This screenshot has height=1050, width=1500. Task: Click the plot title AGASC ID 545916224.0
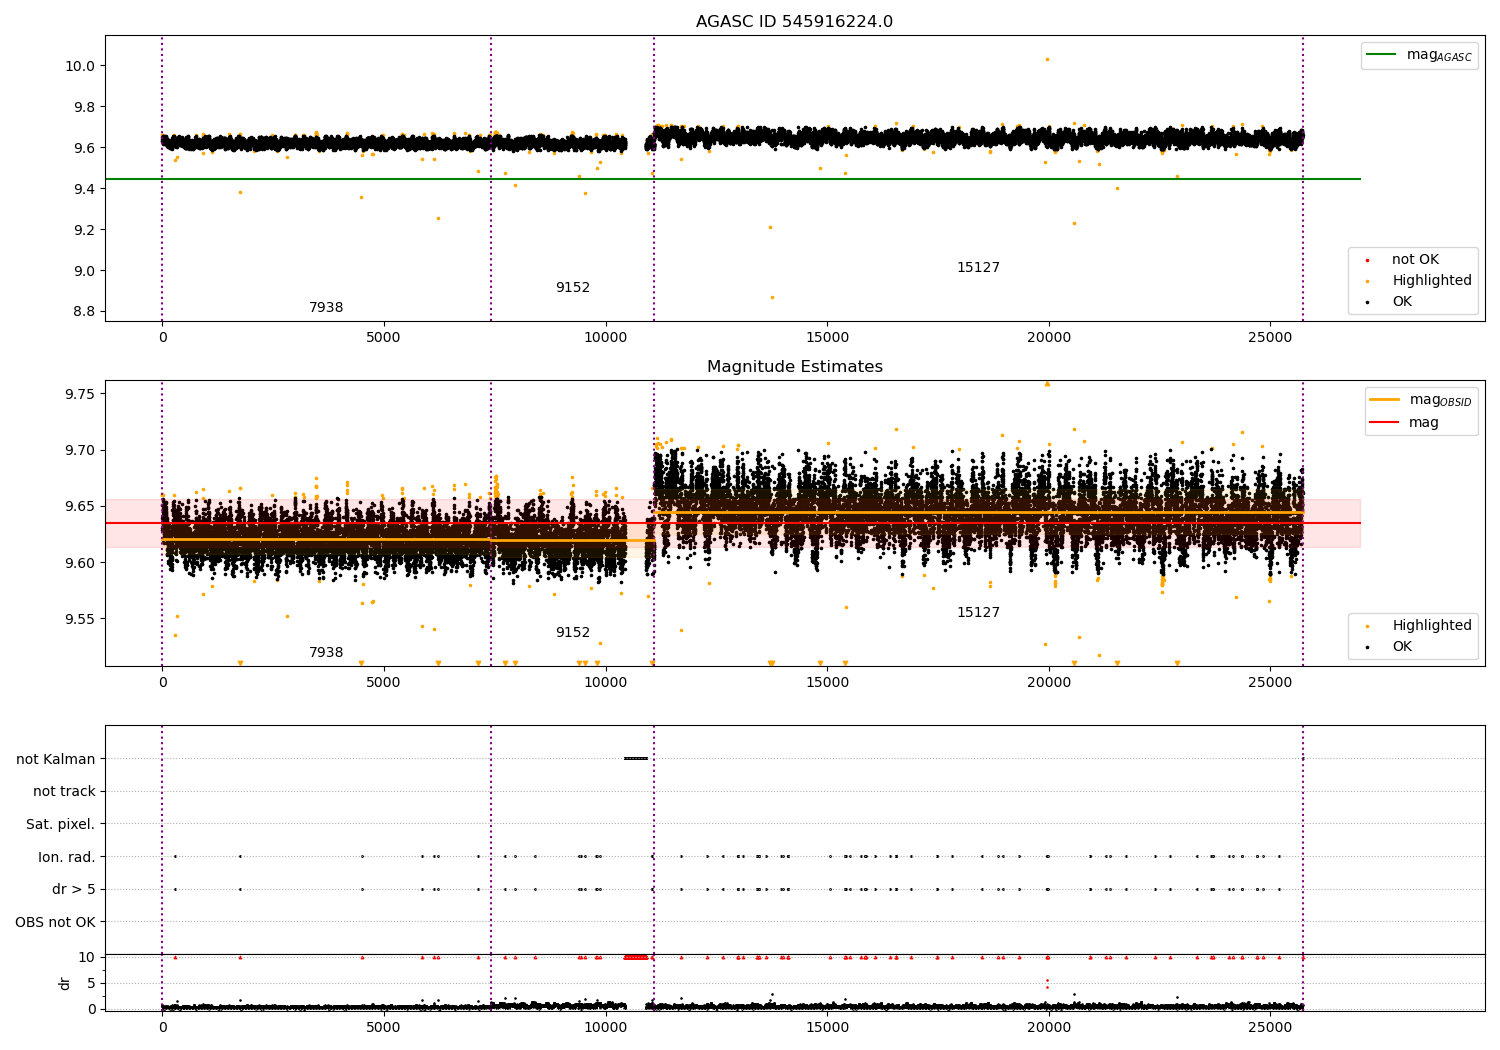(794, 22)
